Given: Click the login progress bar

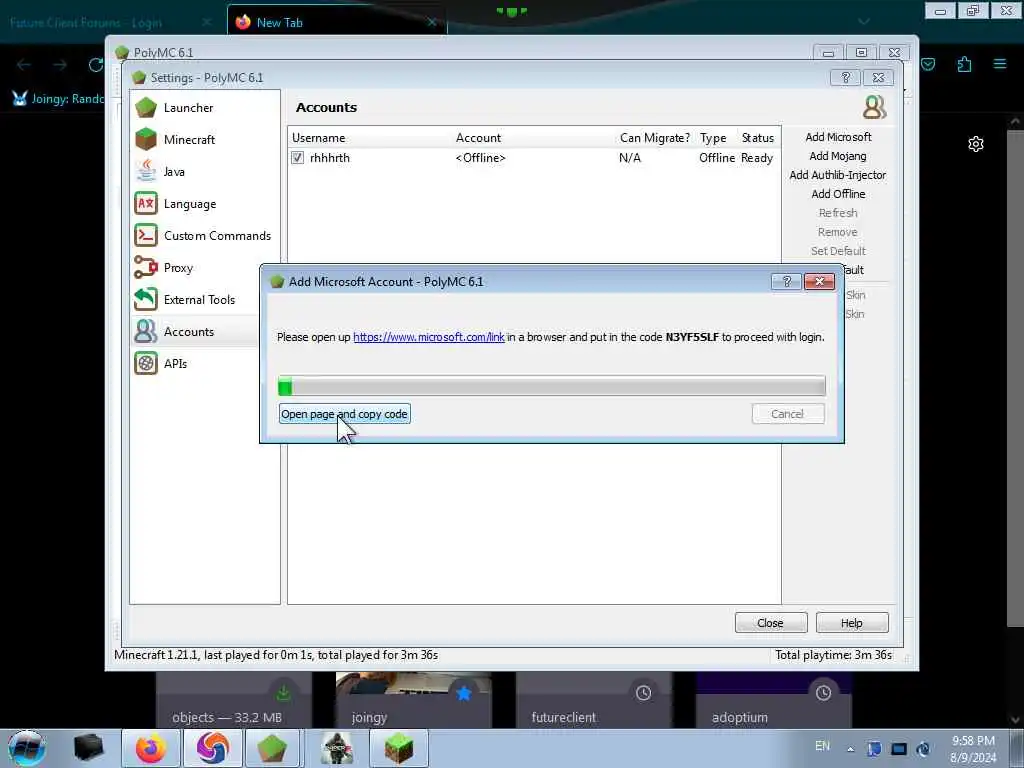Looking at the screenshot, I should [552, 386].
